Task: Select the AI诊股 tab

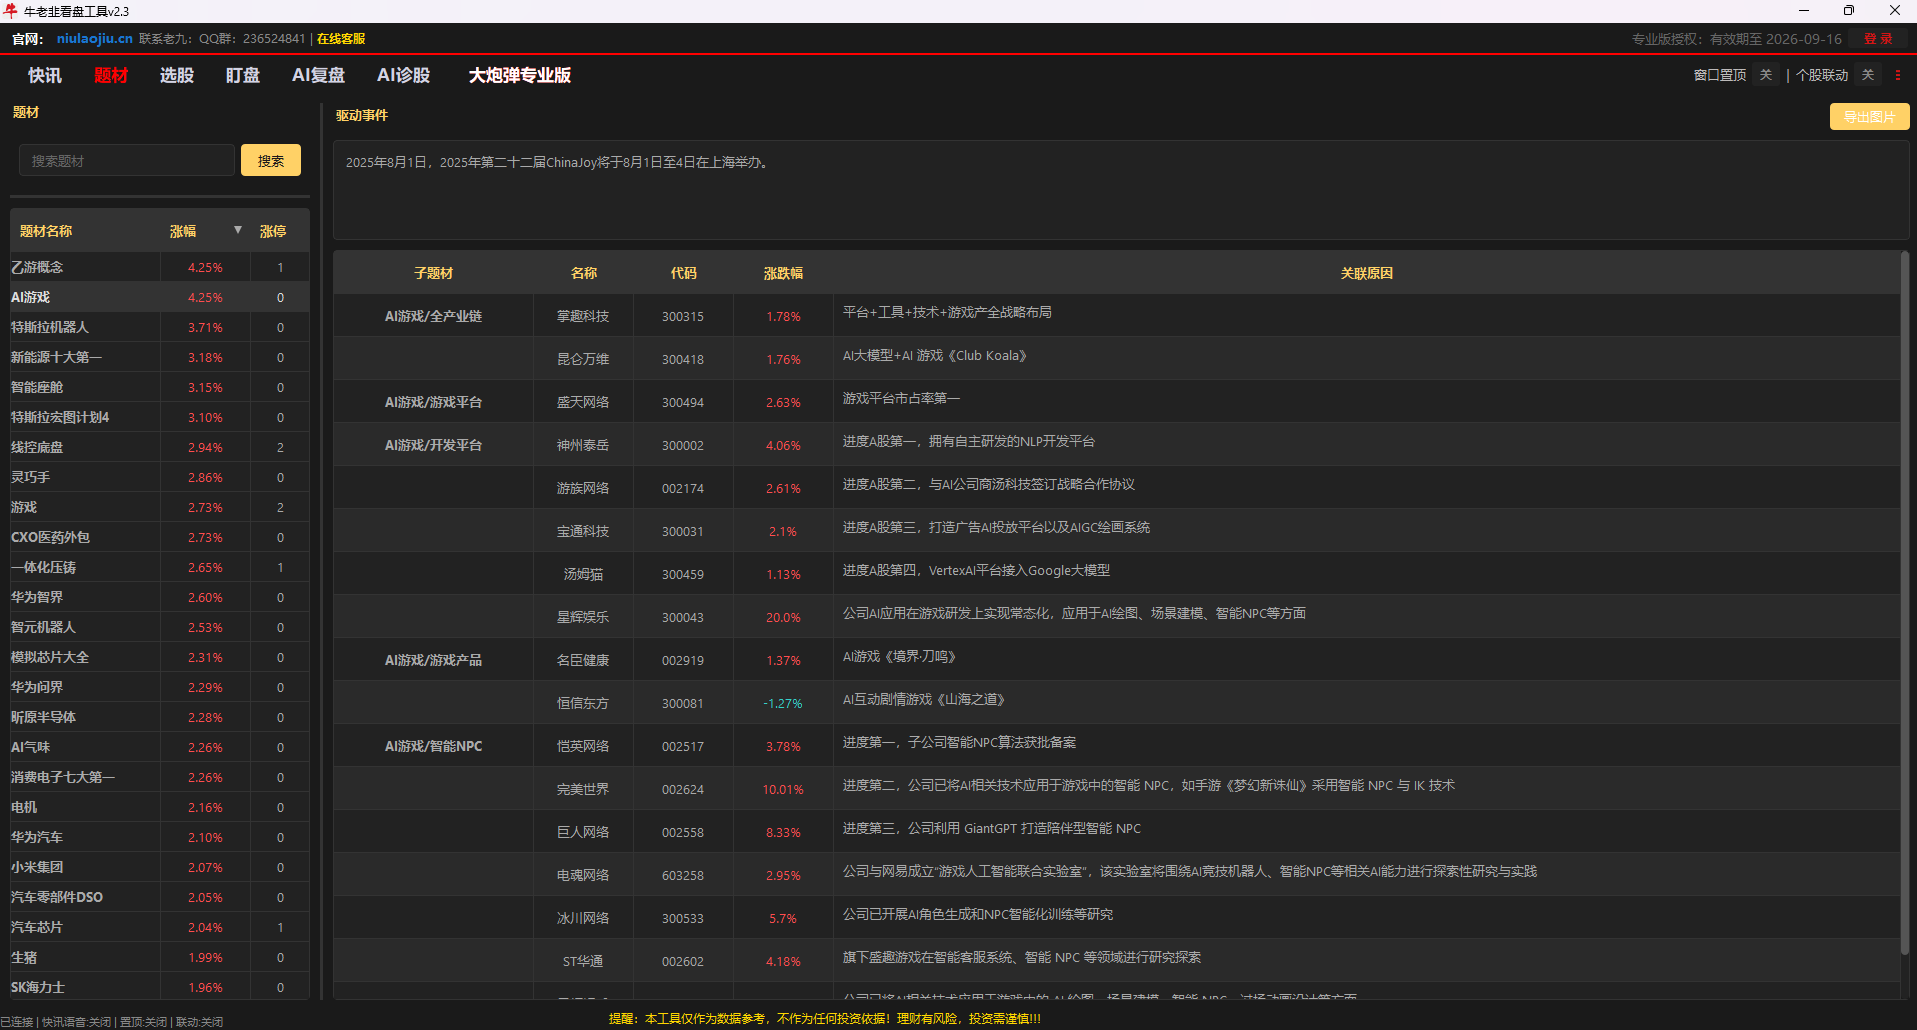Action: click(403, 75)
